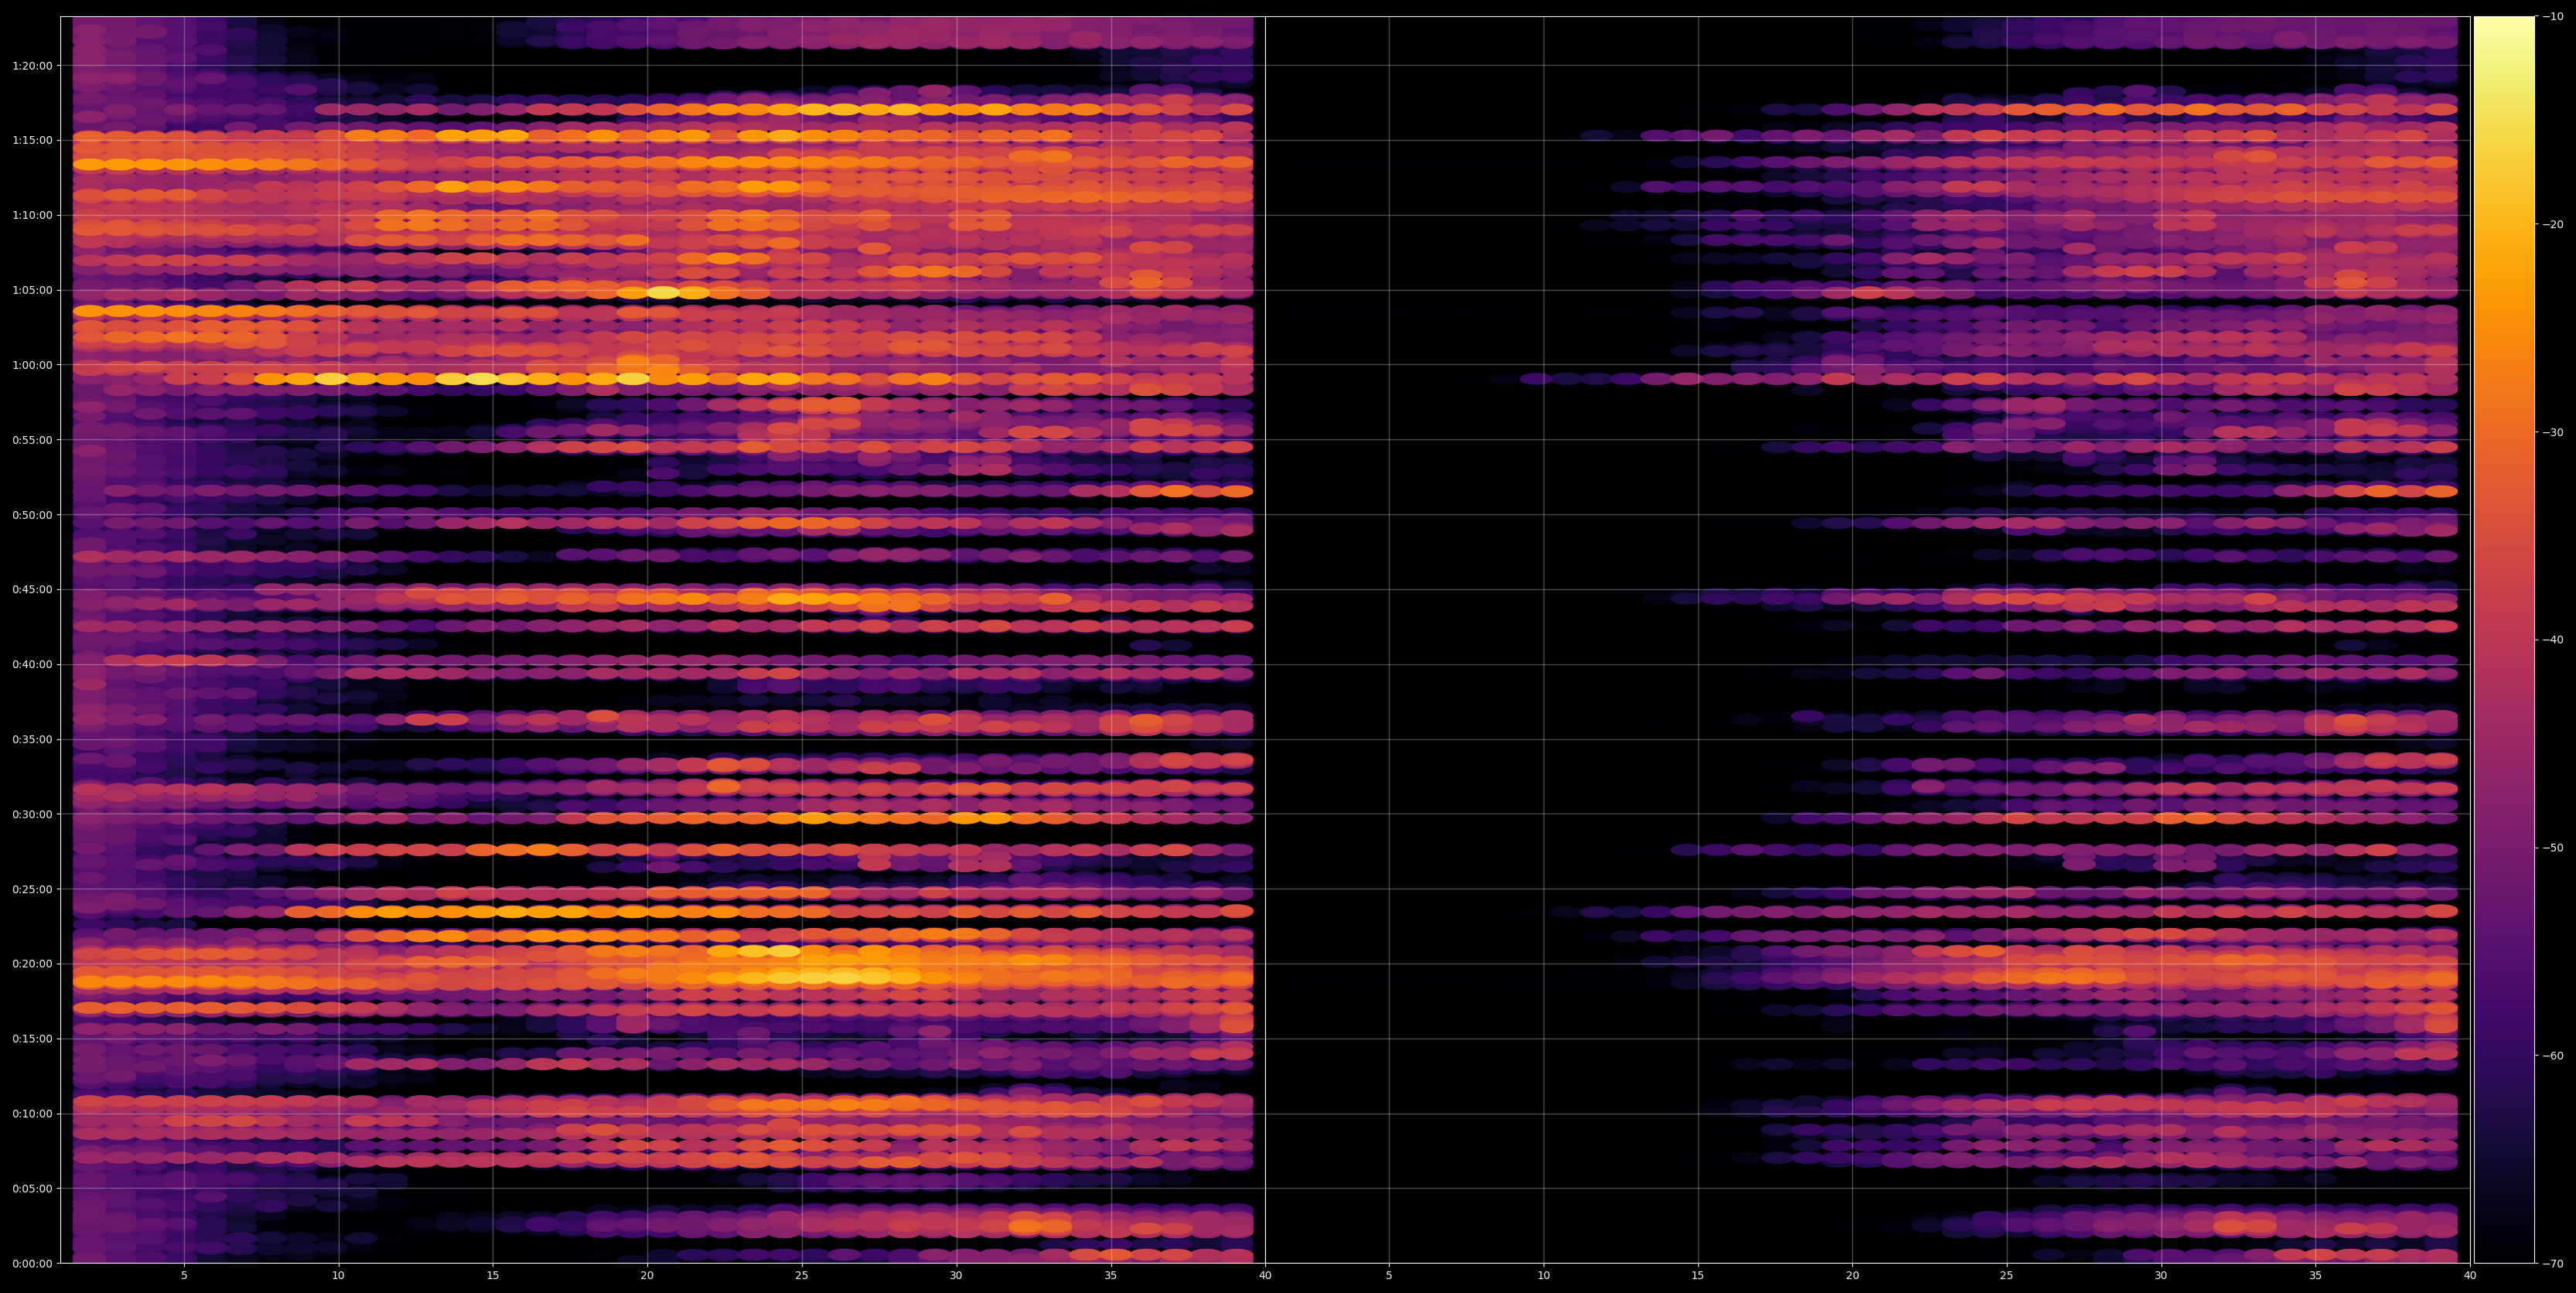Click the 0:00:00 time axis label
Screen dimensions: 2576x1293
point(32,1263)
